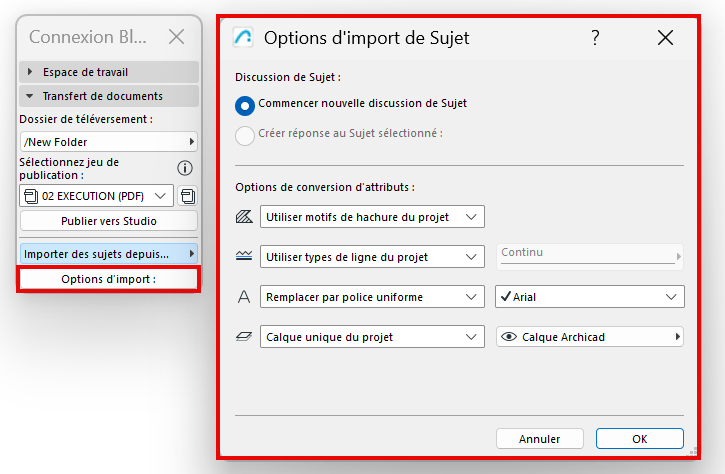
Task: Click the info icon near publication set
Action: 184,168
